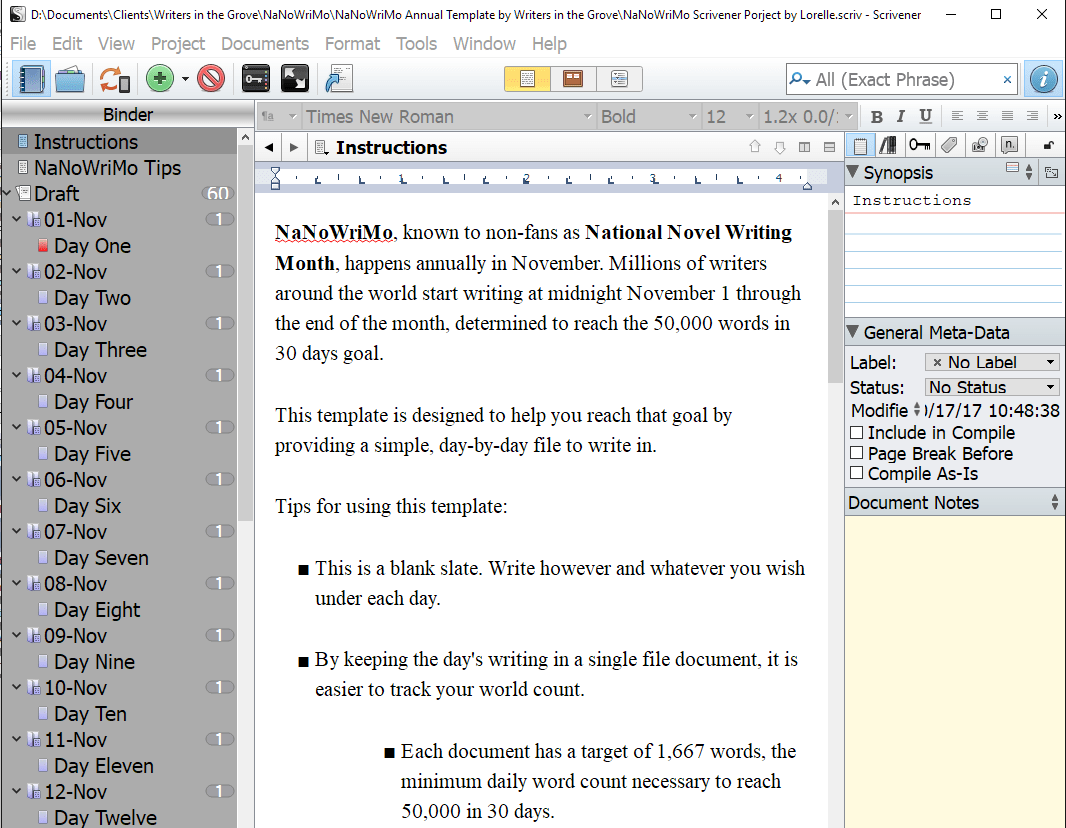The image size is (1066, 828).
Task: Enable Compile As-Is for this document
Action: tap(856, 473)
